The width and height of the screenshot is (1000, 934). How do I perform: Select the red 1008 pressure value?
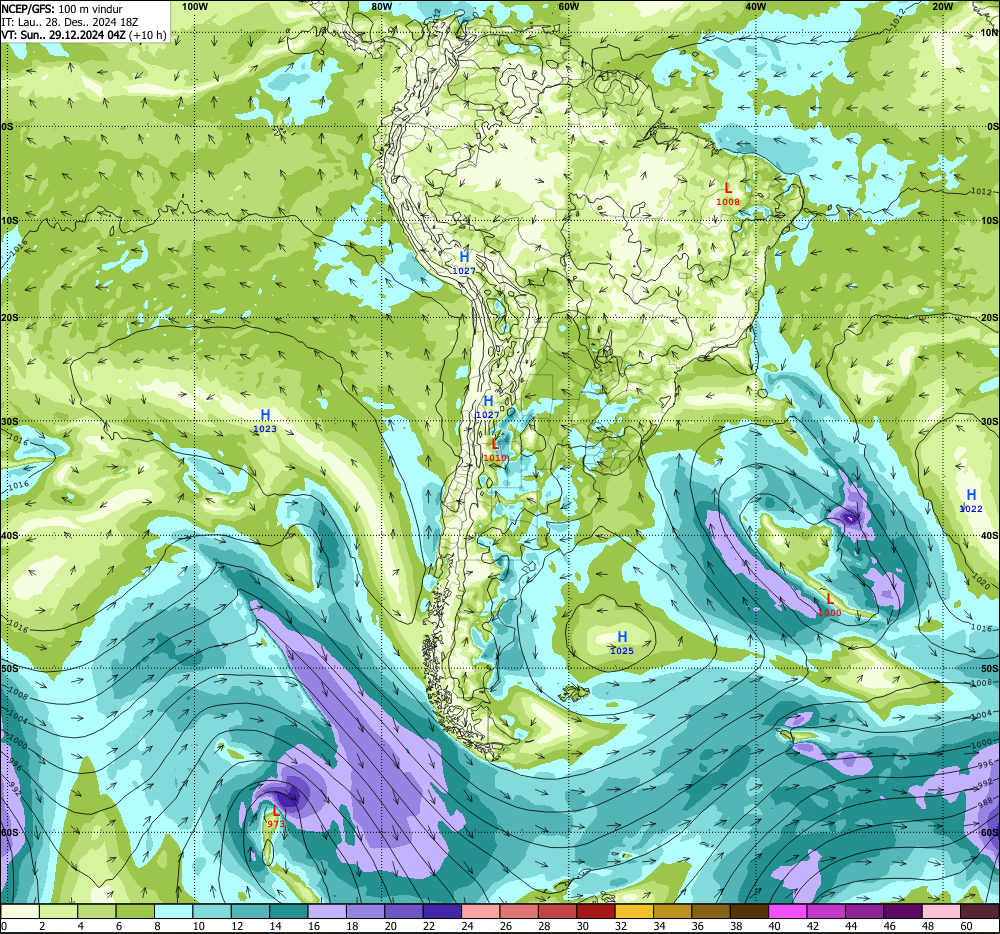(x=728, y=202)
